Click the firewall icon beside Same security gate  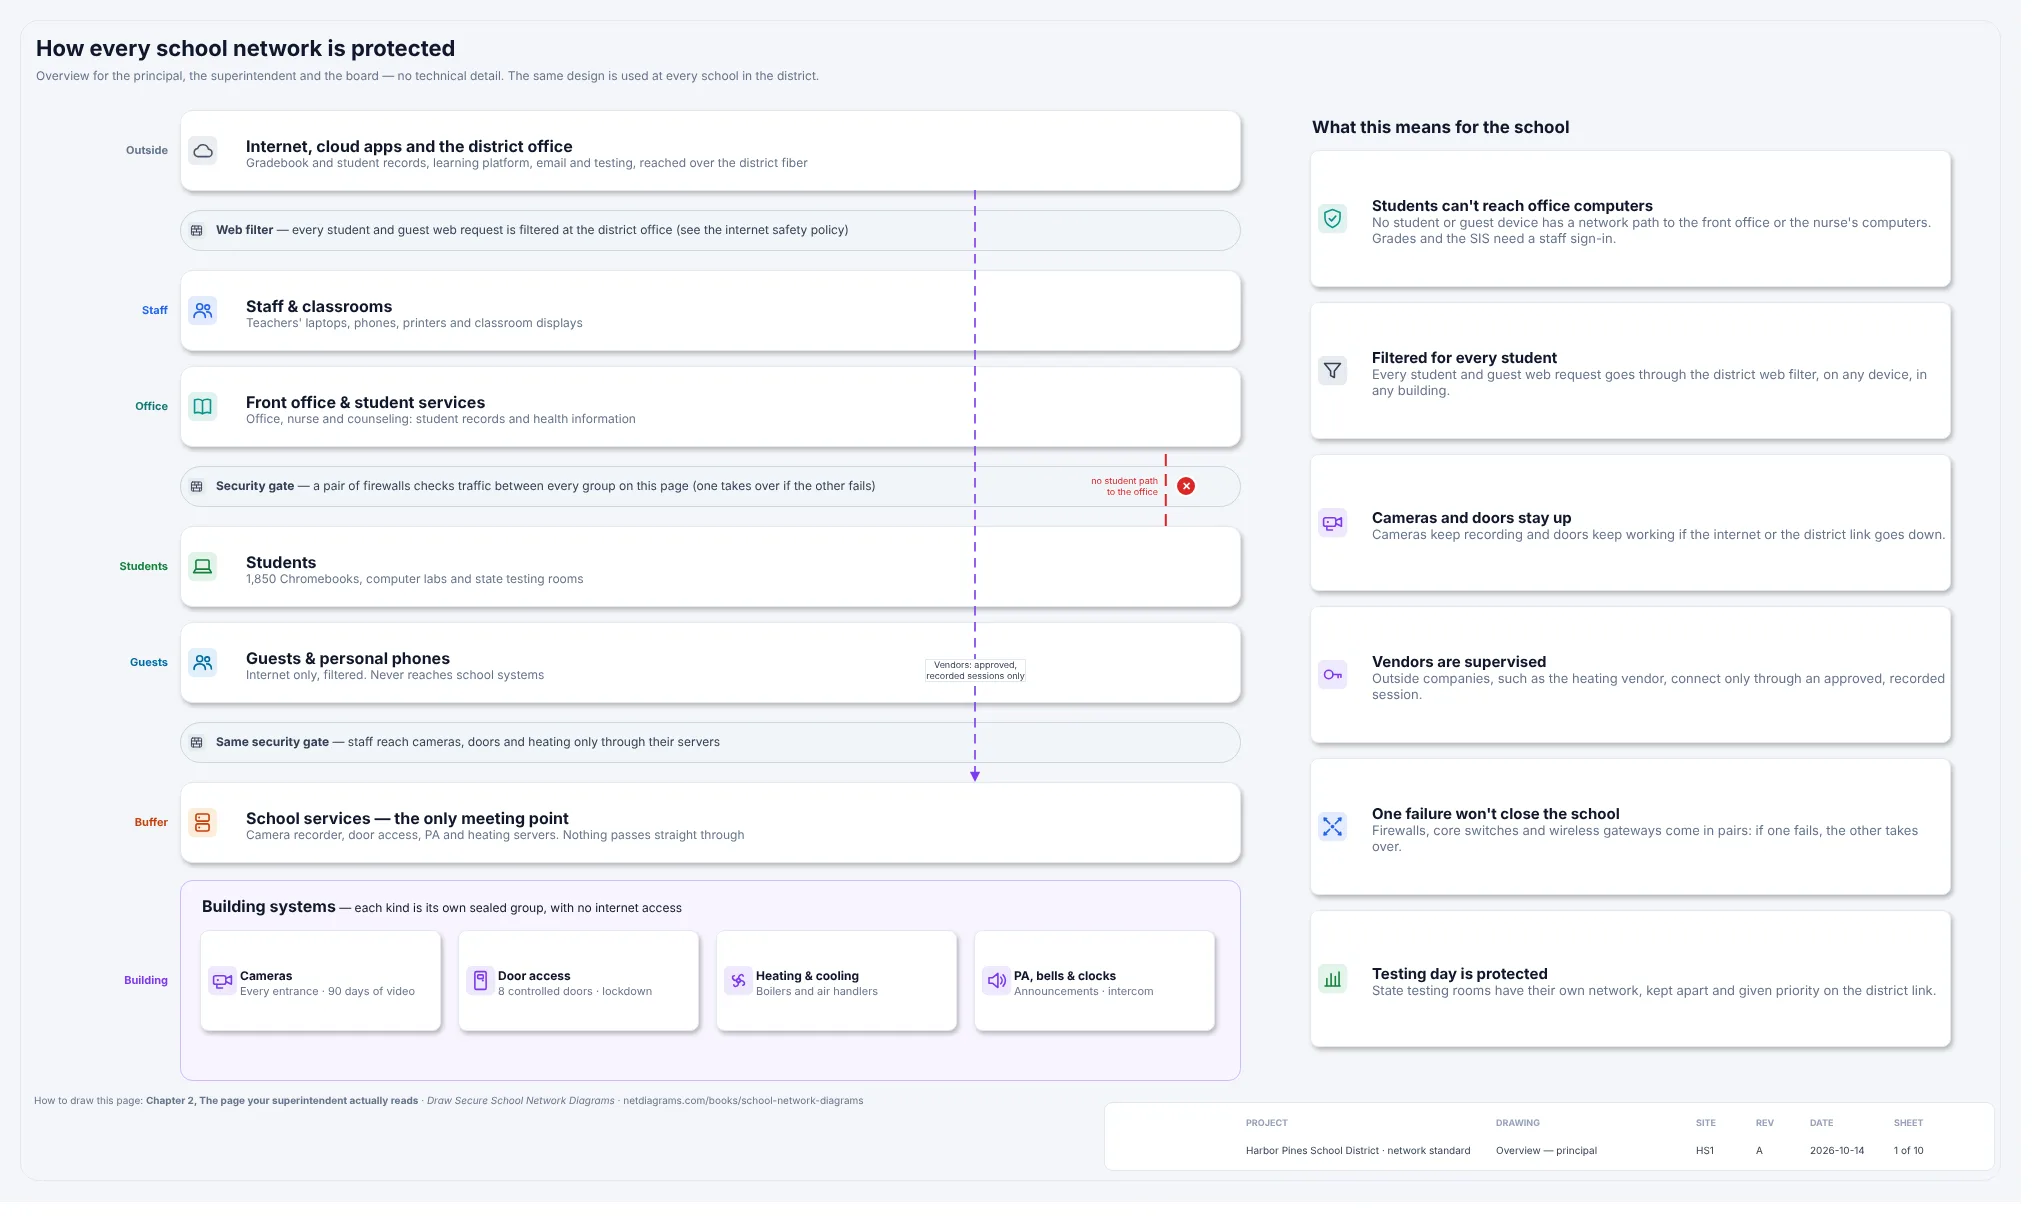[x=197, y=743]
